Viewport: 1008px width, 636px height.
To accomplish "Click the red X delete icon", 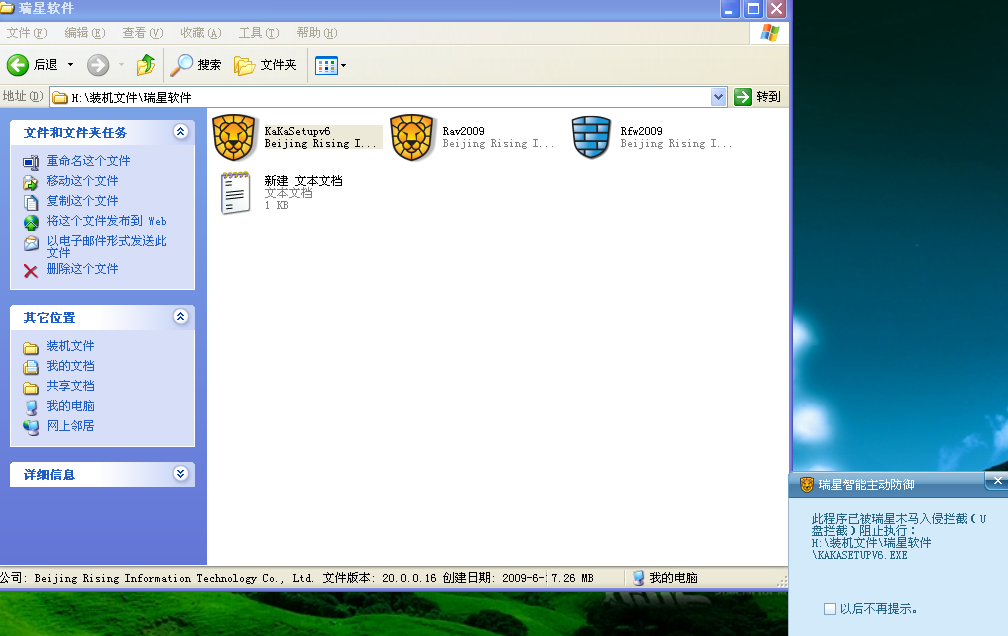I will [x=31, y=271].
